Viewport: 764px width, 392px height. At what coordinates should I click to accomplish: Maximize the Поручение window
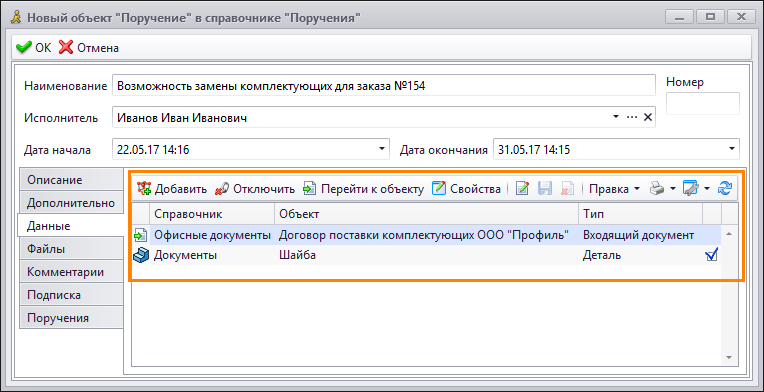(711, 17)
